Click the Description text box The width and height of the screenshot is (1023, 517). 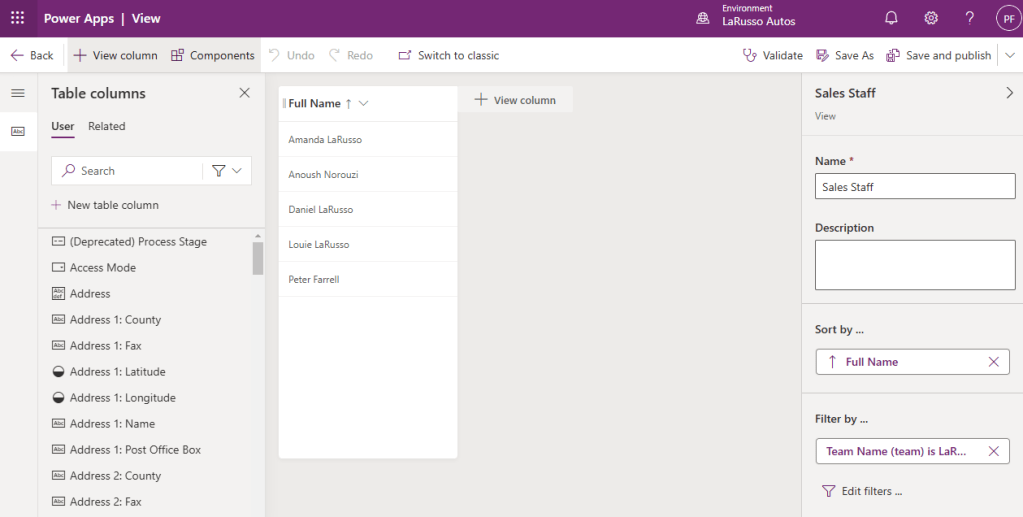point(914,265)
